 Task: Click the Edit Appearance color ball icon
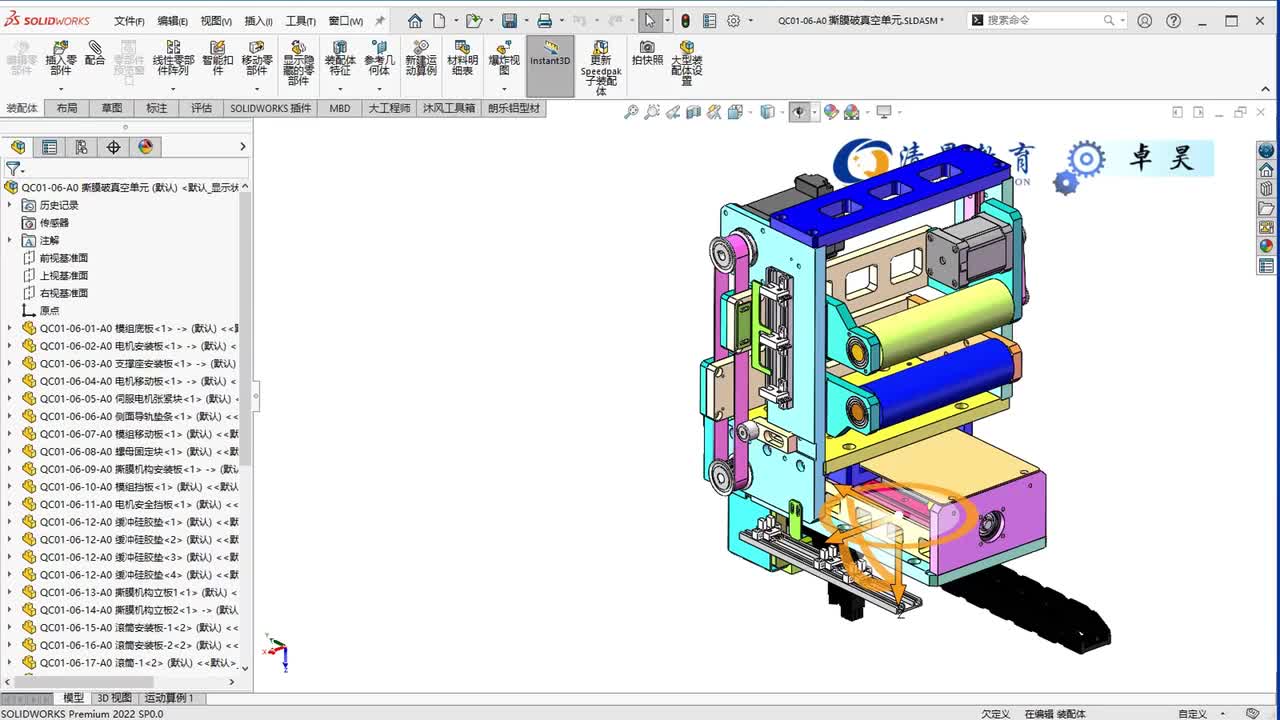point(831,113)
